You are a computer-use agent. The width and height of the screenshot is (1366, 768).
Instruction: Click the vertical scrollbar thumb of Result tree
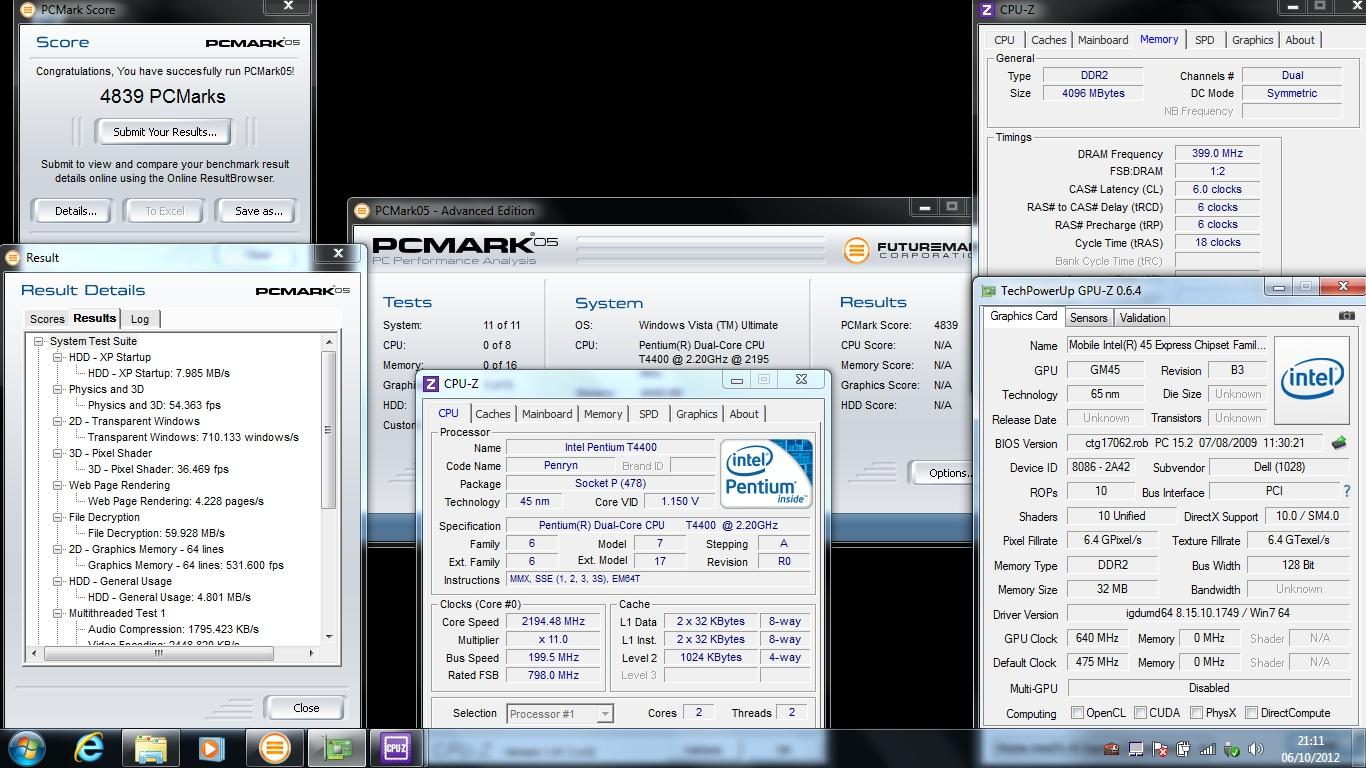tap(329, 429)
